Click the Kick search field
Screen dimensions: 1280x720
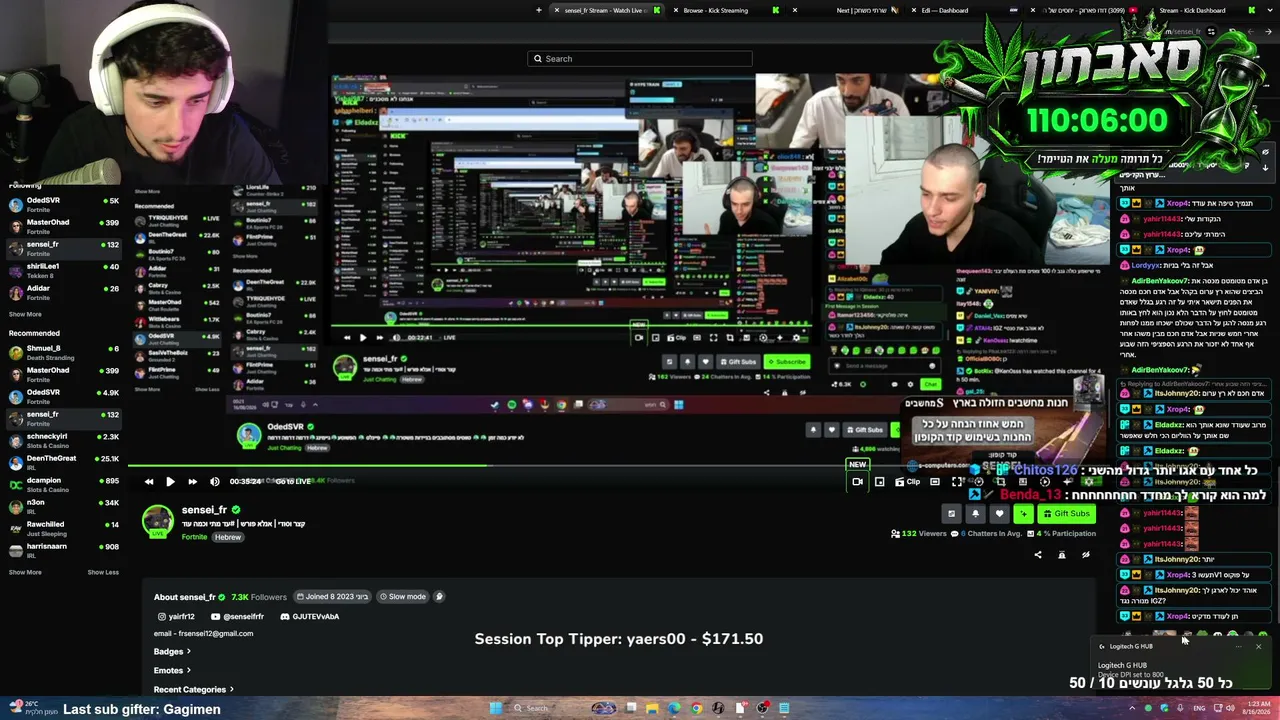(x=640, y=59)
